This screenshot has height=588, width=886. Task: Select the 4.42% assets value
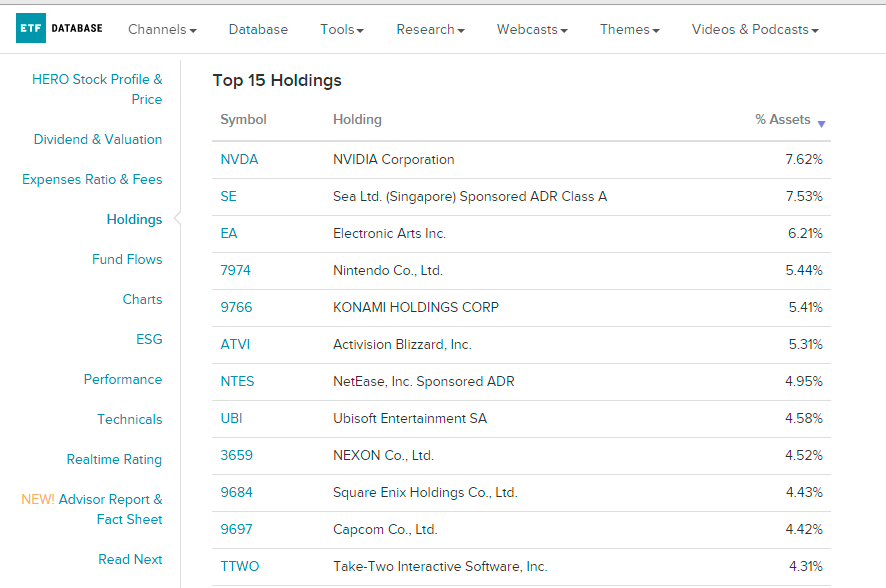click(x=804, y=530)
